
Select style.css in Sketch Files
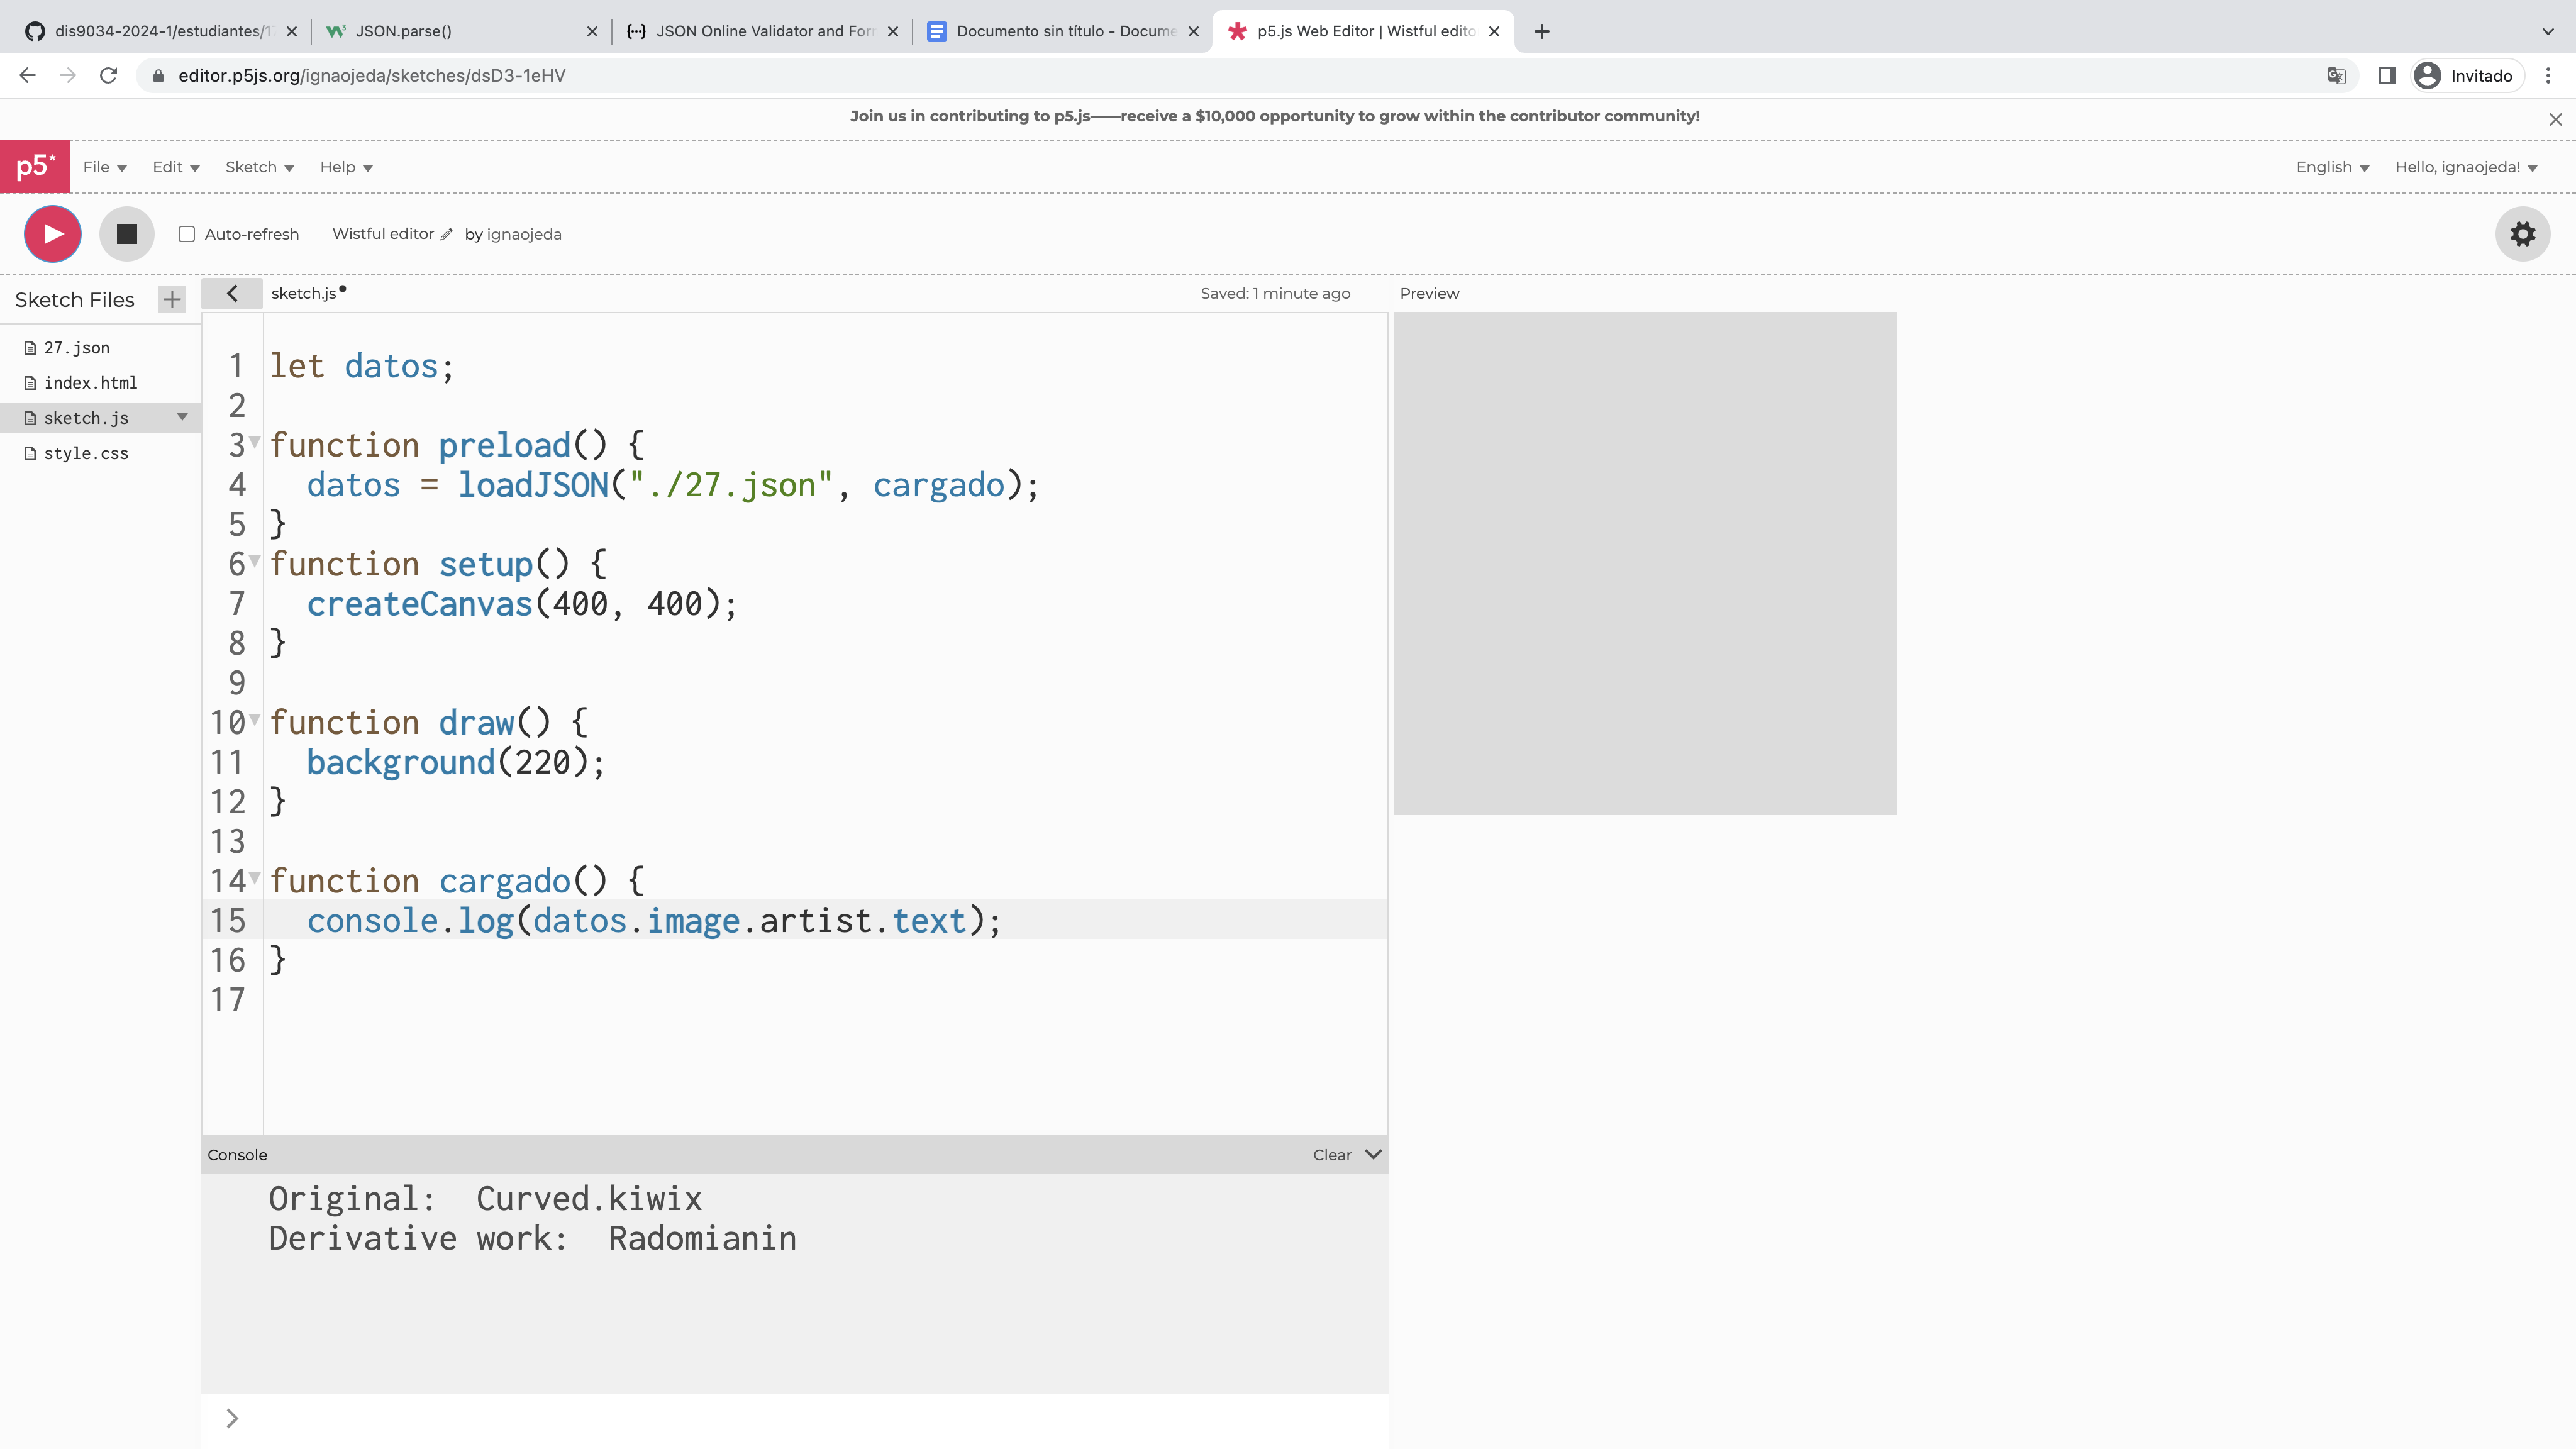pyautogui.click(x=86, y=453)
